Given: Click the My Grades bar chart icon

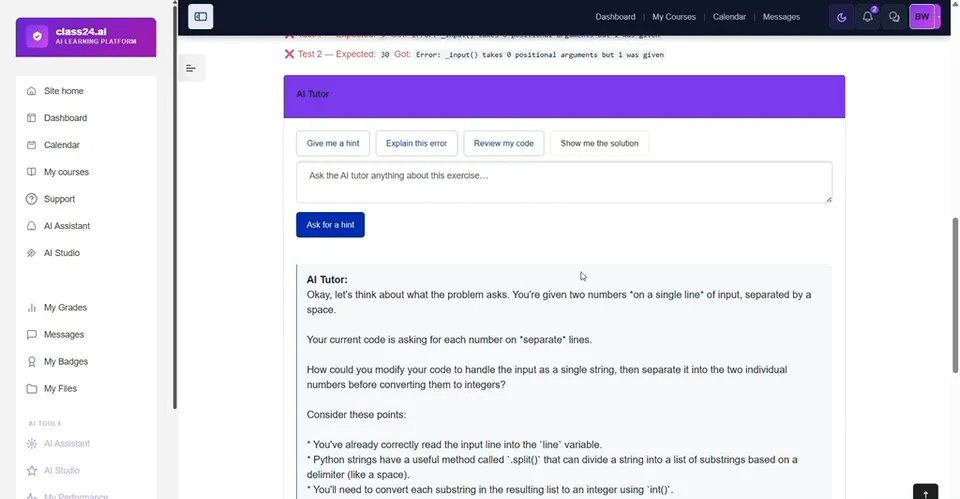Looking at the screenshot, I should 31,308.
